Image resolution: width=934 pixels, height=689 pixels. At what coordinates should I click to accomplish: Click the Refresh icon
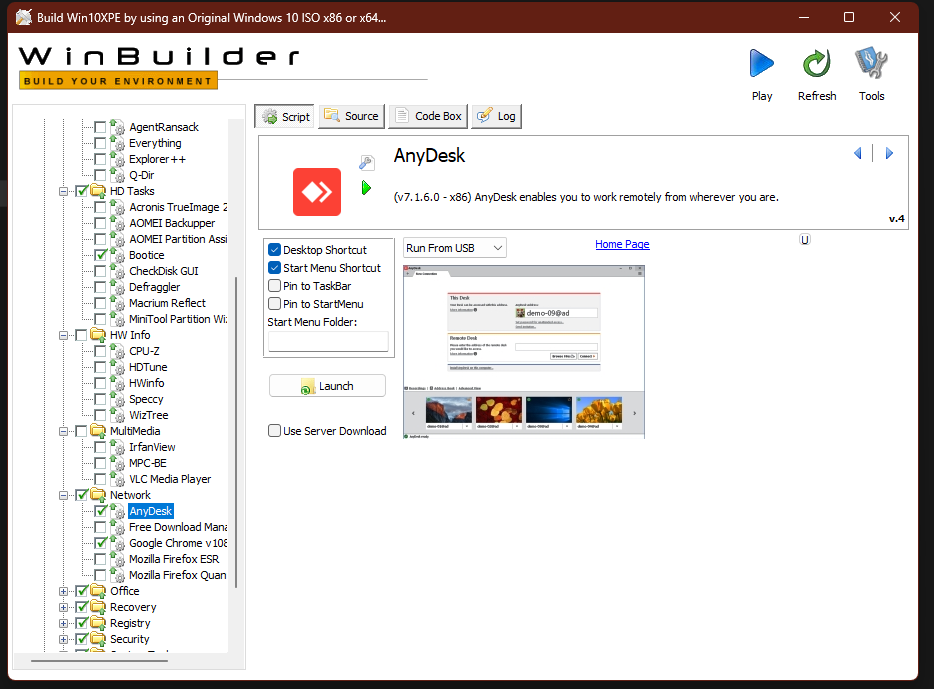(816, 64)
